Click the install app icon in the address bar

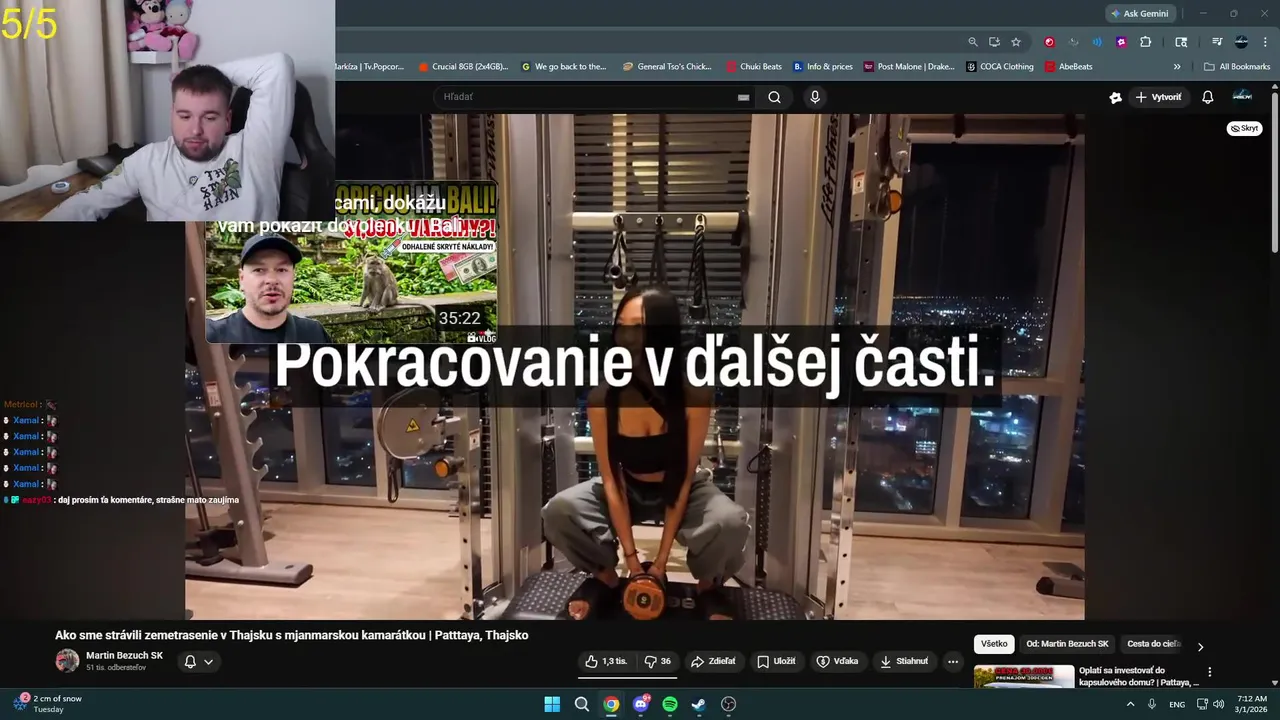tap(994, 42)
